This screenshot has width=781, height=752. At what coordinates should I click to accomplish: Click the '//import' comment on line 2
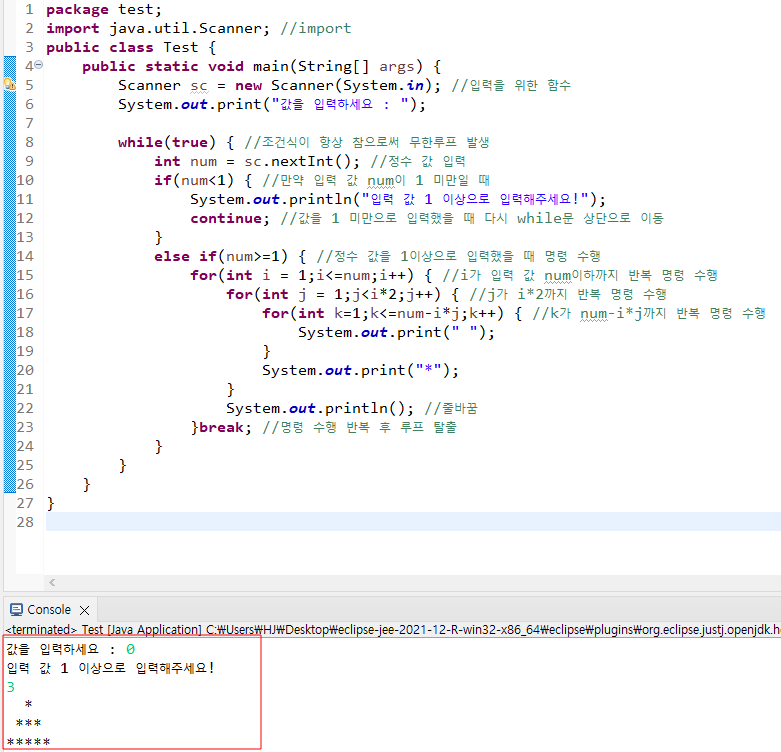pos(316,28)
